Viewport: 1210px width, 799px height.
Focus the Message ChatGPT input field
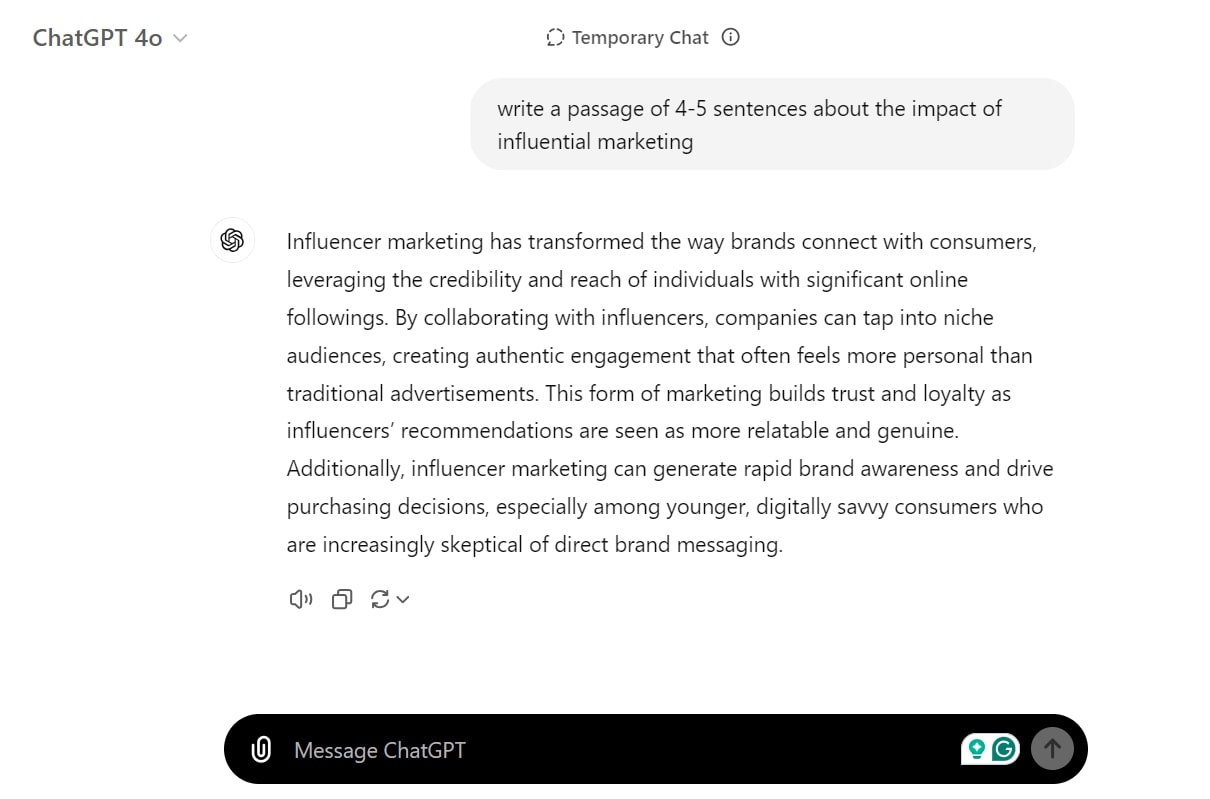point(600,750)
